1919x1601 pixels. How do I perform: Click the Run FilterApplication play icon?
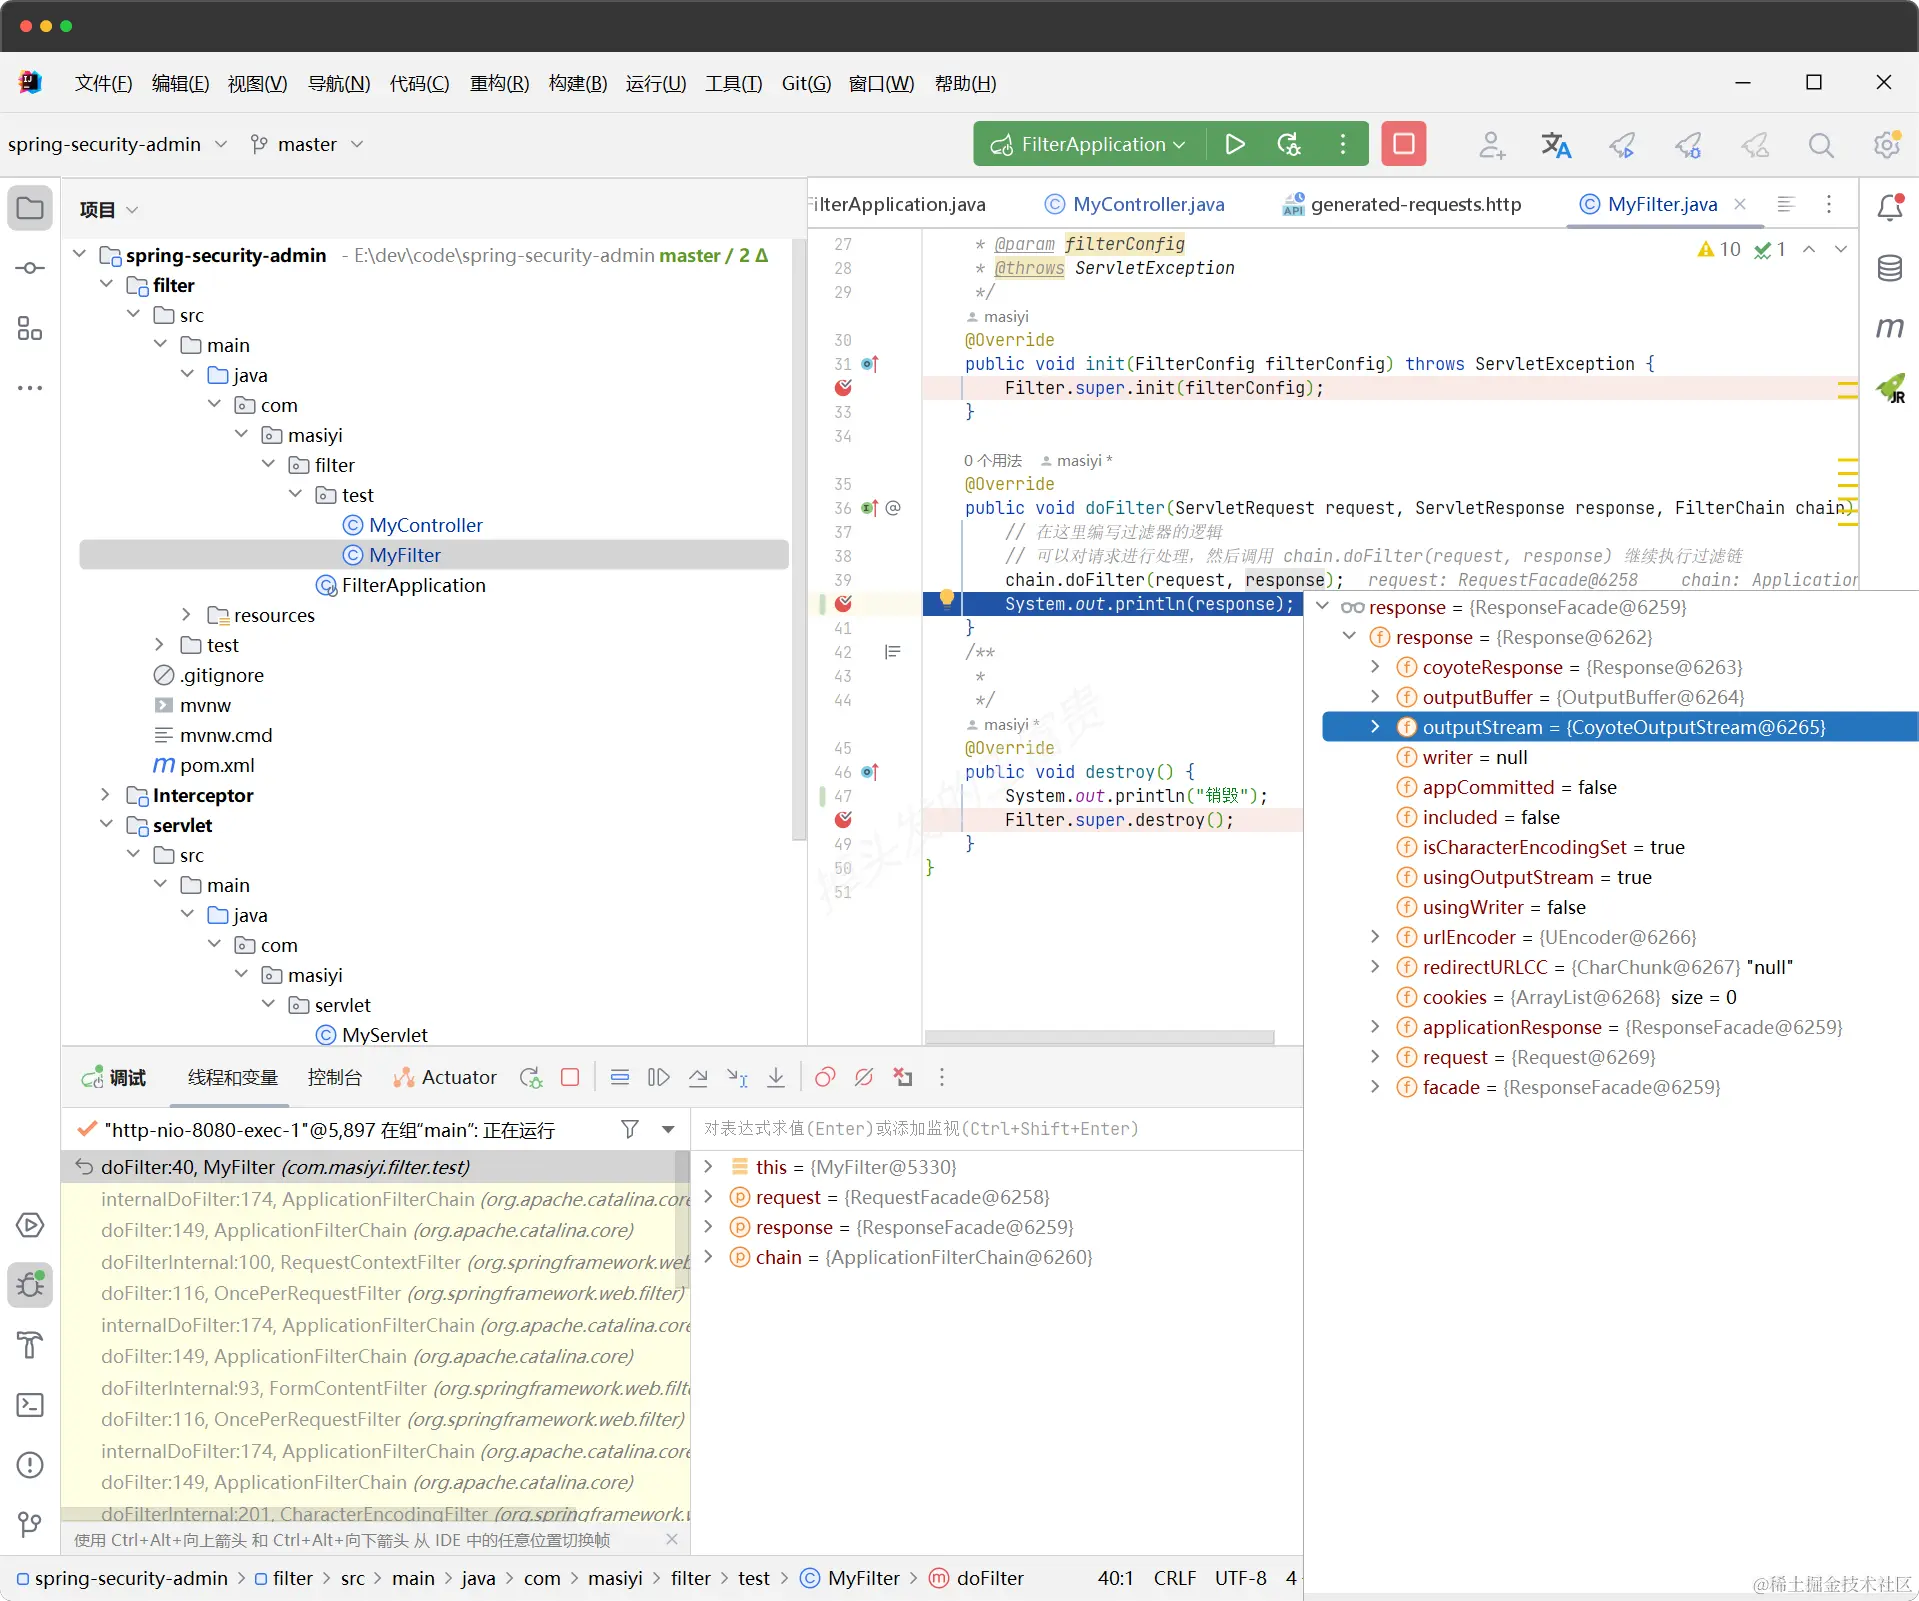1235,144
